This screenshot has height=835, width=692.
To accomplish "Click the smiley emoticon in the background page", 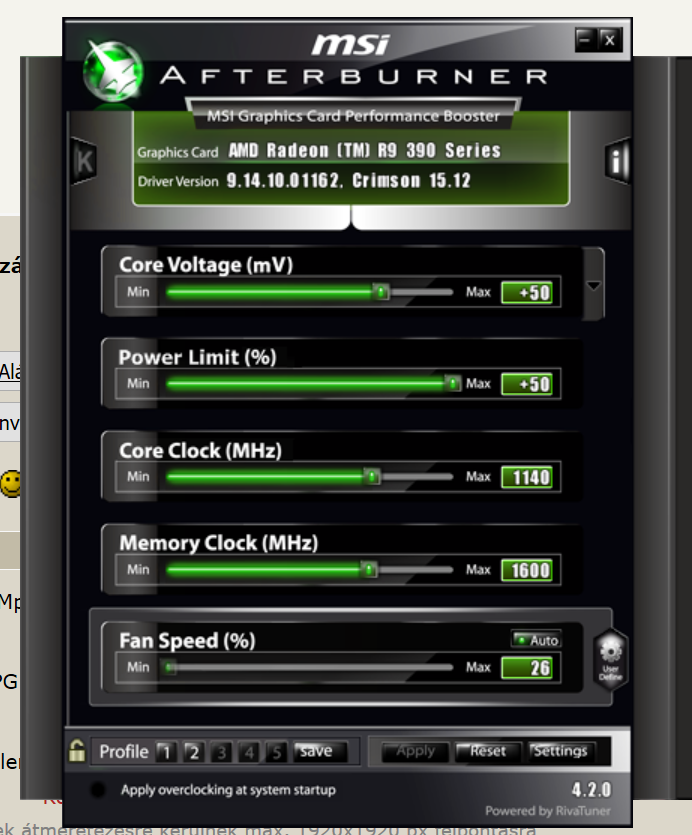I will point(10,484).
